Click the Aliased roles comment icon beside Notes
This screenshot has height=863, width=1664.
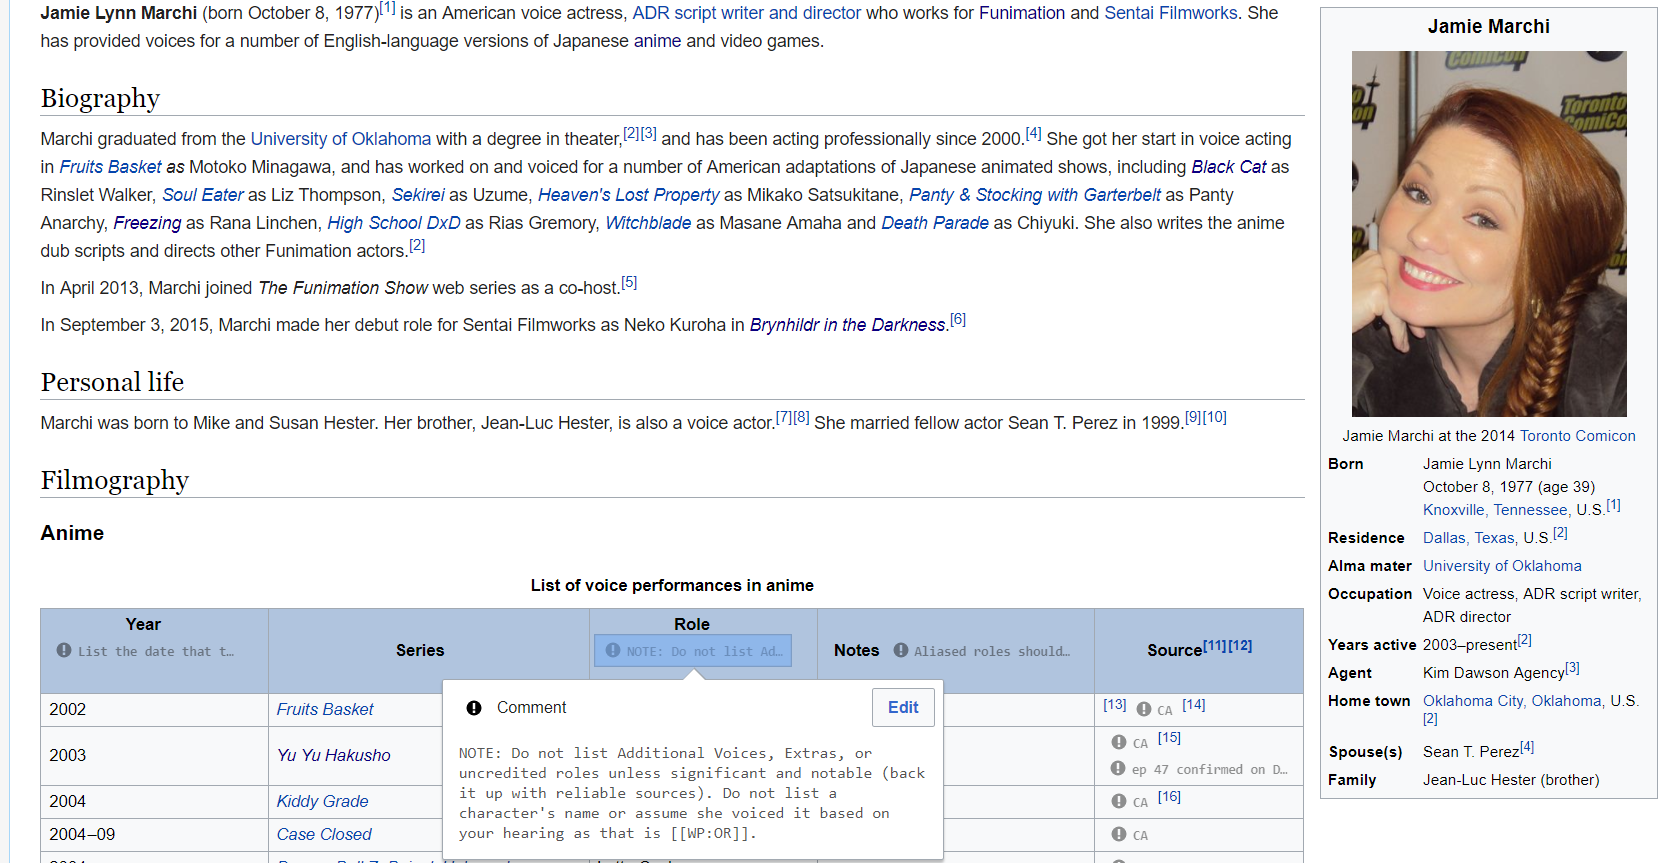coord(901,650)
